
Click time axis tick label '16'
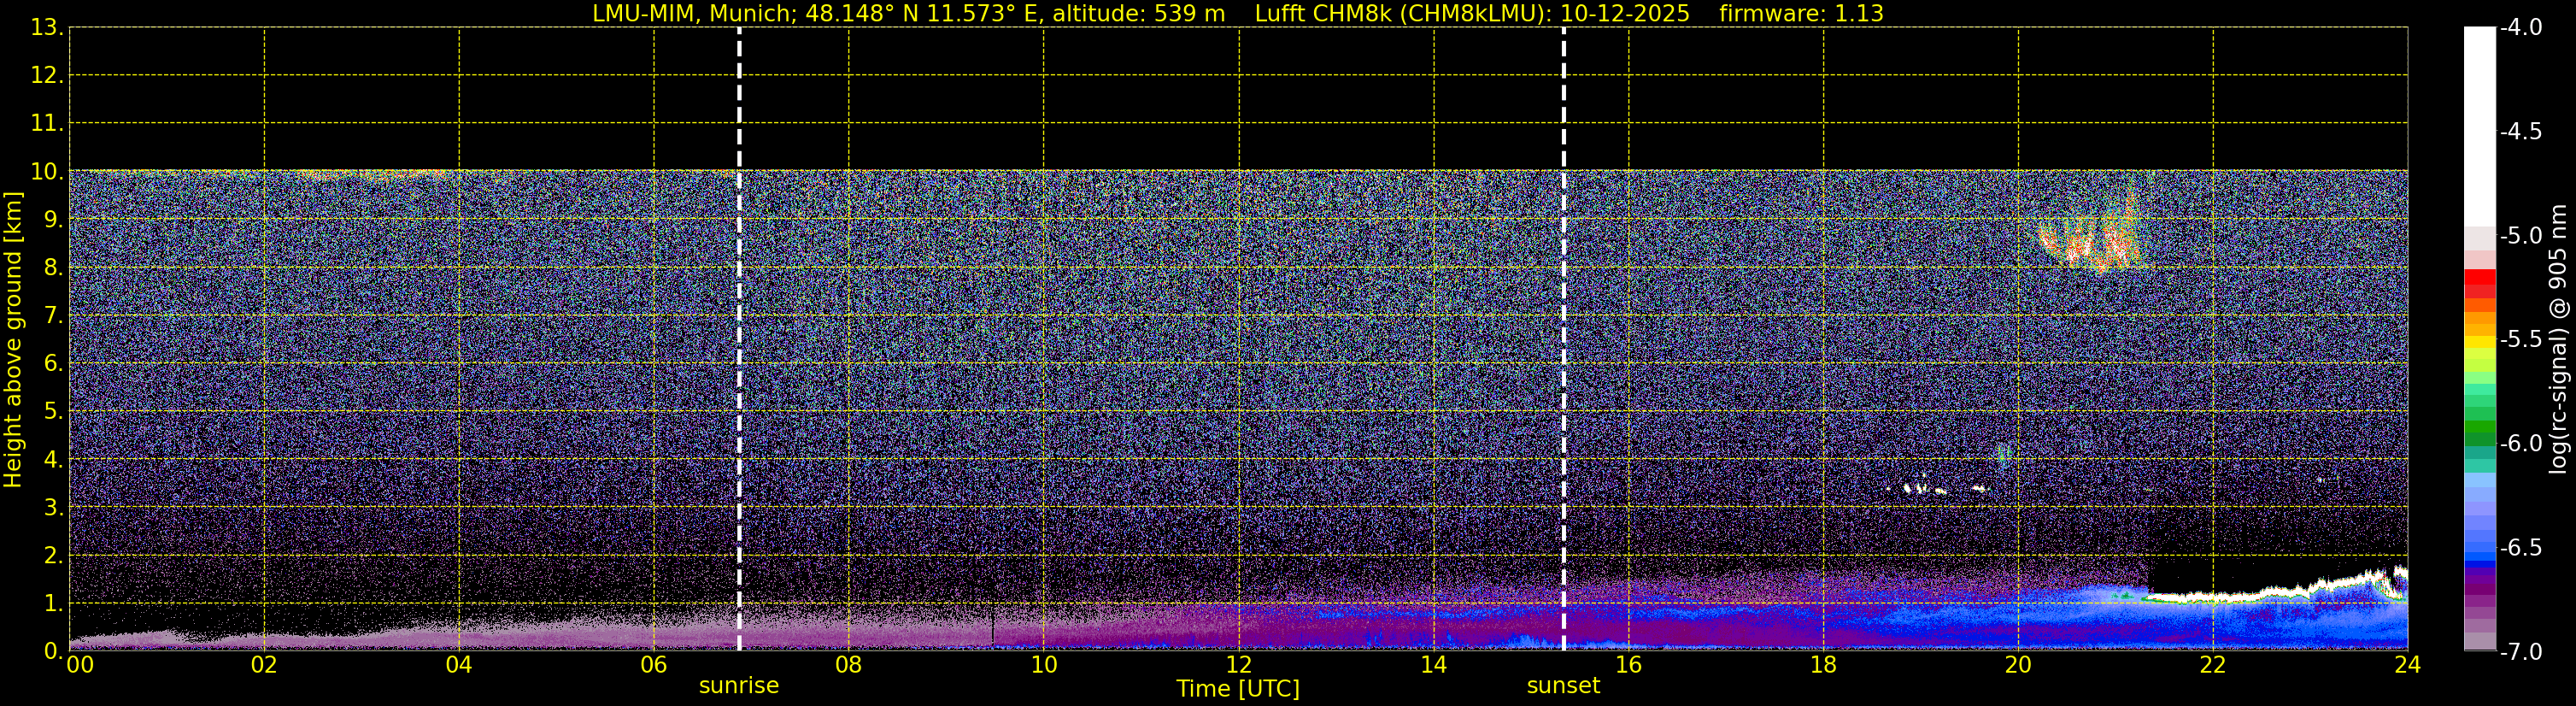coord(1629,665)
